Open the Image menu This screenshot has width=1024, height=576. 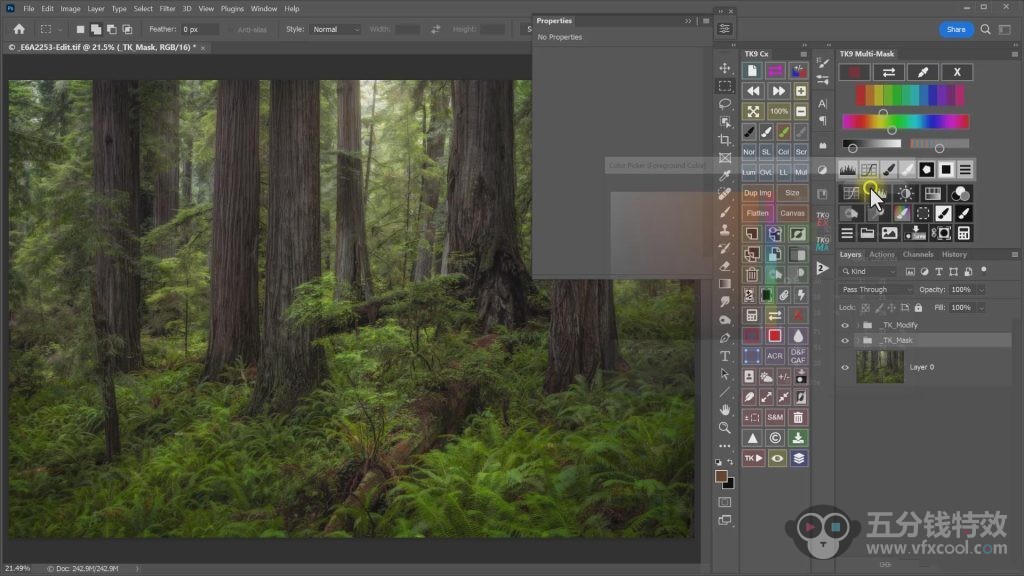[71, 8]
